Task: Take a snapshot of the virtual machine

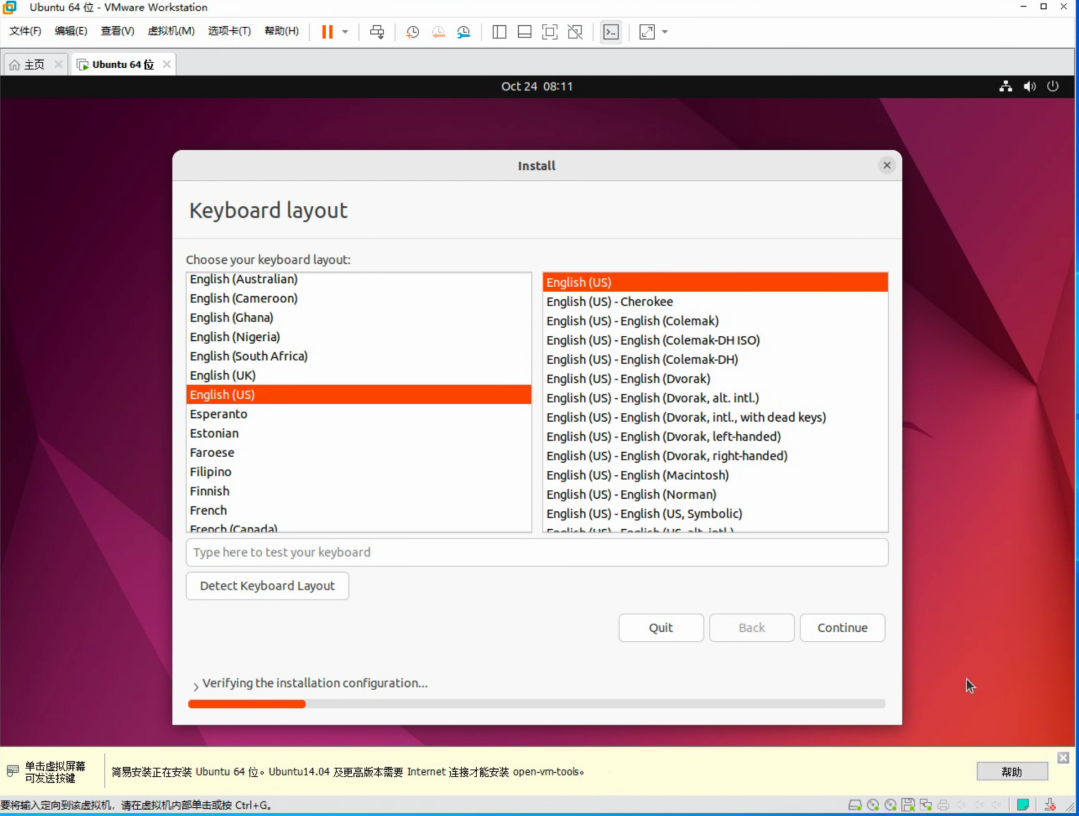Action: (x=412, y=32)
